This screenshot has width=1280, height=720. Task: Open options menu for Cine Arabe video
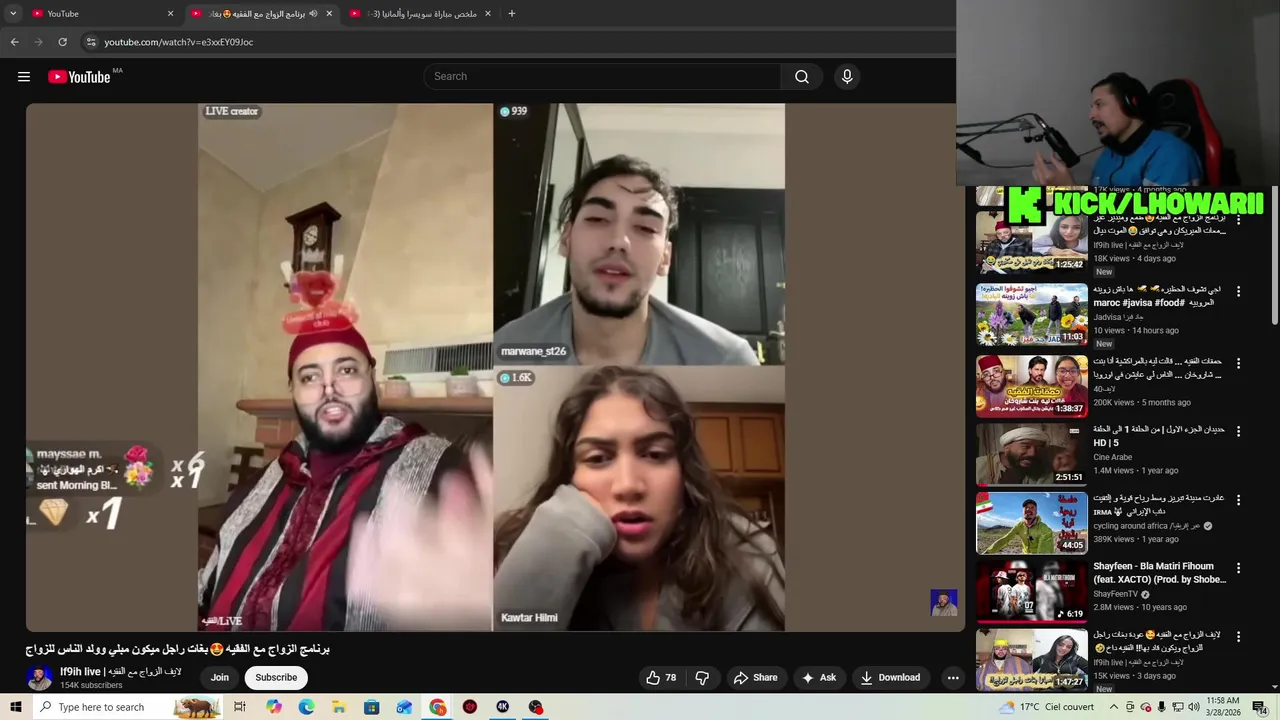pyautogui.click(x=1238, y=431)
